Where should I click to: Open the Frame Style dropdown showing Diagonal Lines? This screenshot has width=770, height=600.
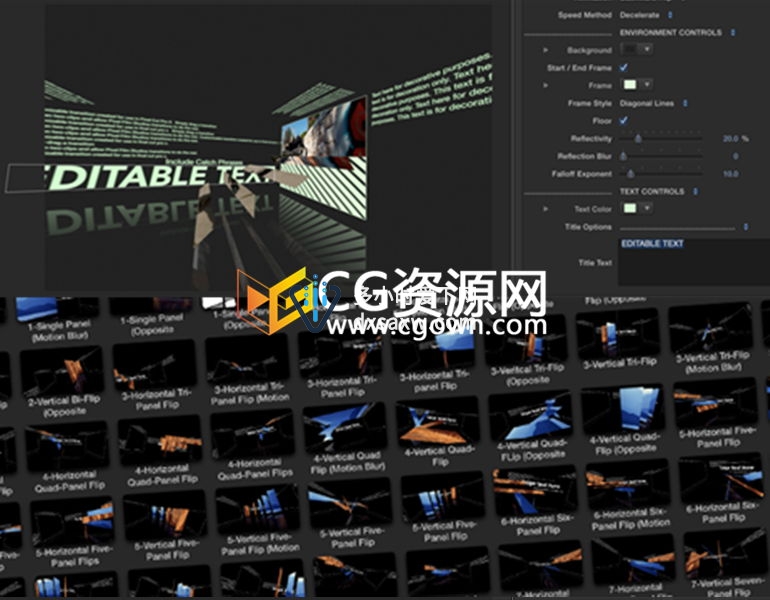[x=654, y=103]
